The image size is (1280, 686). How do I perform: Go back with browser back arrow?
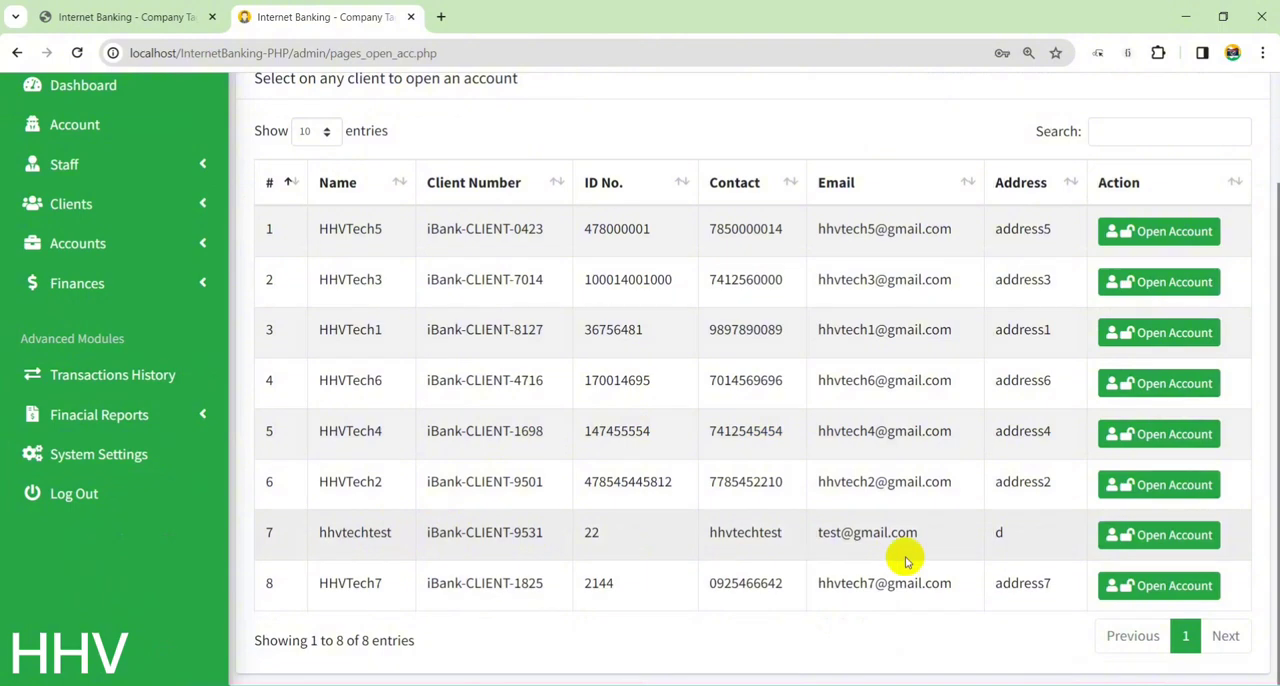point(17,53)
